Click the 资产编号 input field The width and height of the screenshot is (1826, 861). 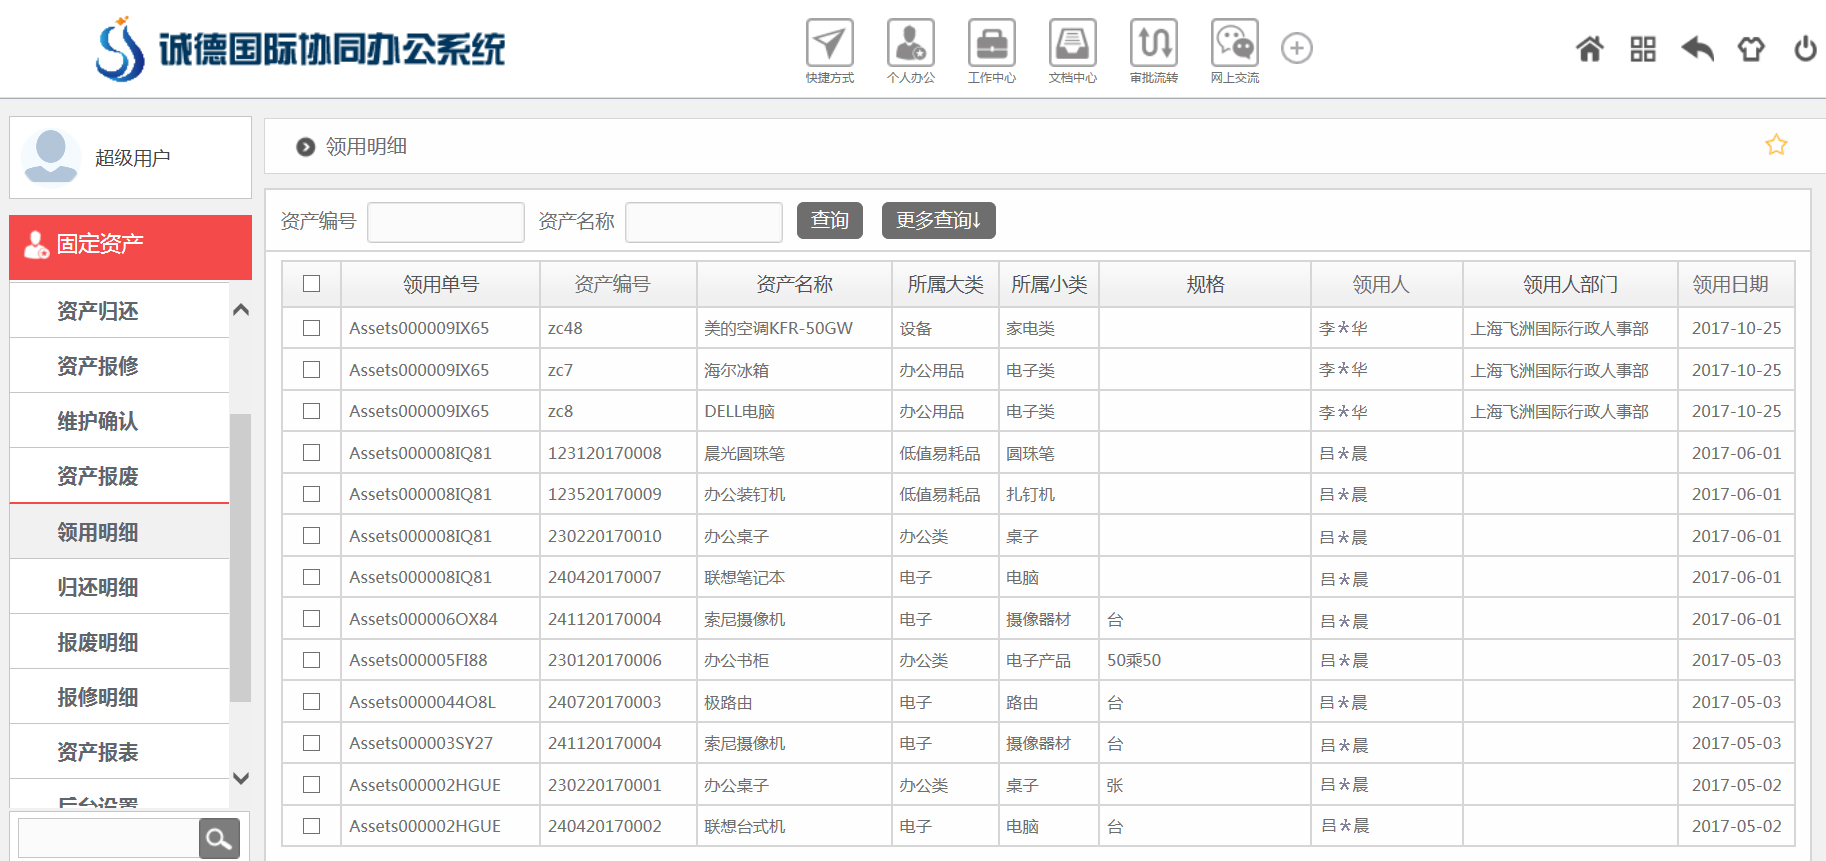point(445,222)
